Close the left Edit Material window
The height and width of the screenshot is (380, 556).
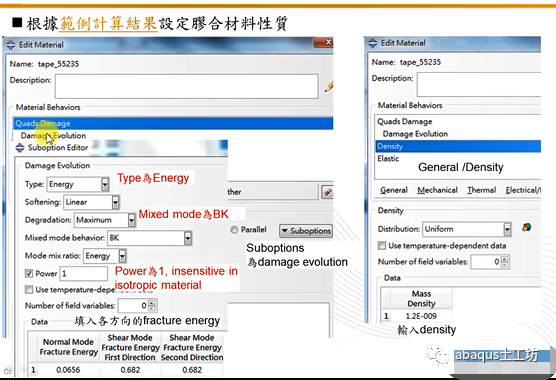(323, 43)
